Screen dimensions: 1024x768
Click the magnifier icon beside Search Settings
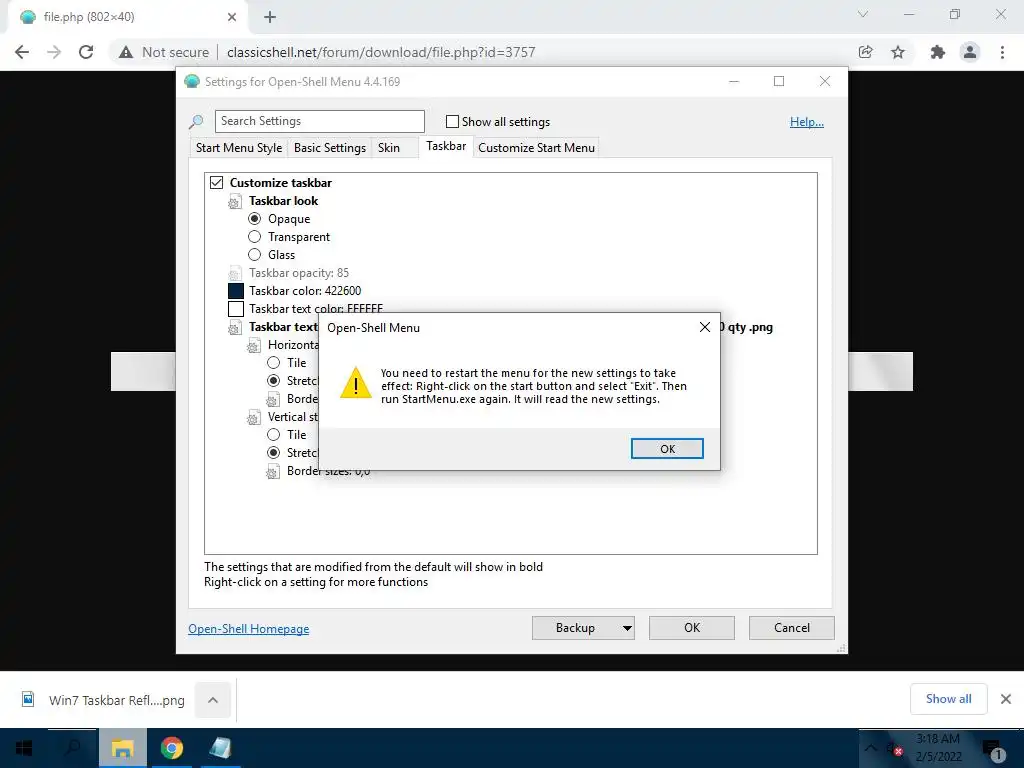[x=196, y=121]
